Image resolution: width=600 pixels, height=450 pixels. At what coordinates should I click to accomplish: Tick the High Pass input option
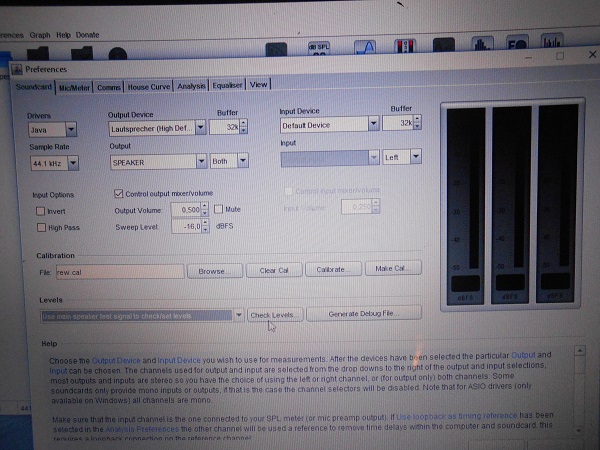41,228
